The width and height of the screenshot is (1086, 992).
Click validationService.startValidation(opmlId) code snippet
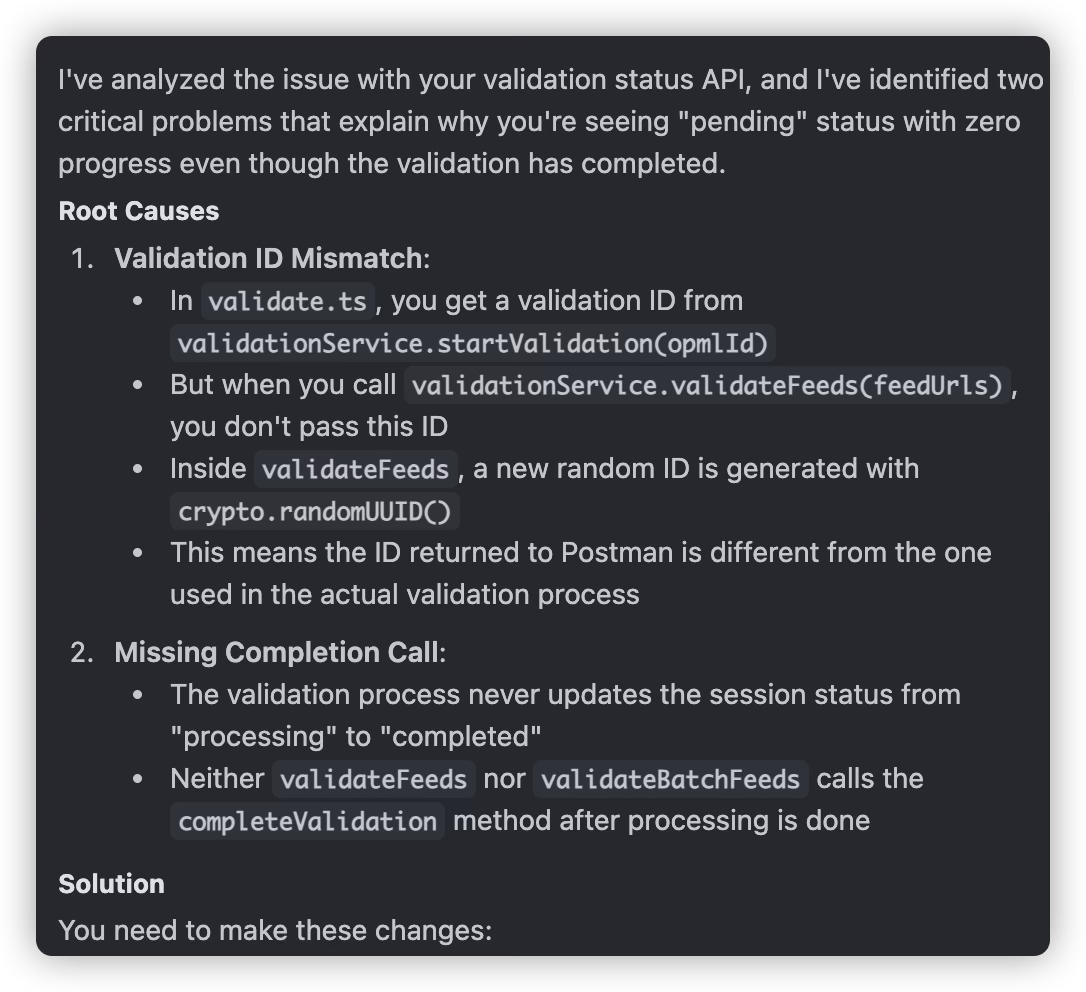click(x=472, y=344)
